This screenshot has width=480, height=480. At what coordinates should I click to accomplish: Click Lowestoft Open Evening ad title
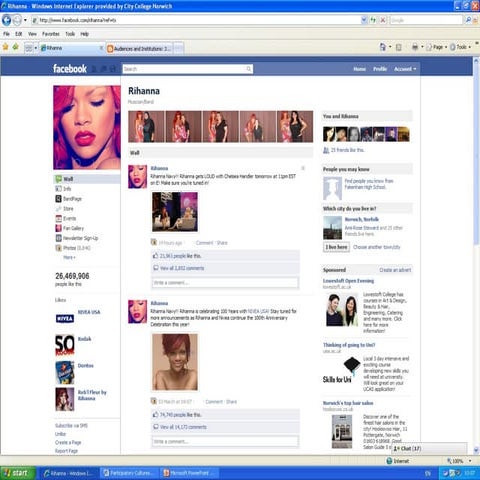348,281
